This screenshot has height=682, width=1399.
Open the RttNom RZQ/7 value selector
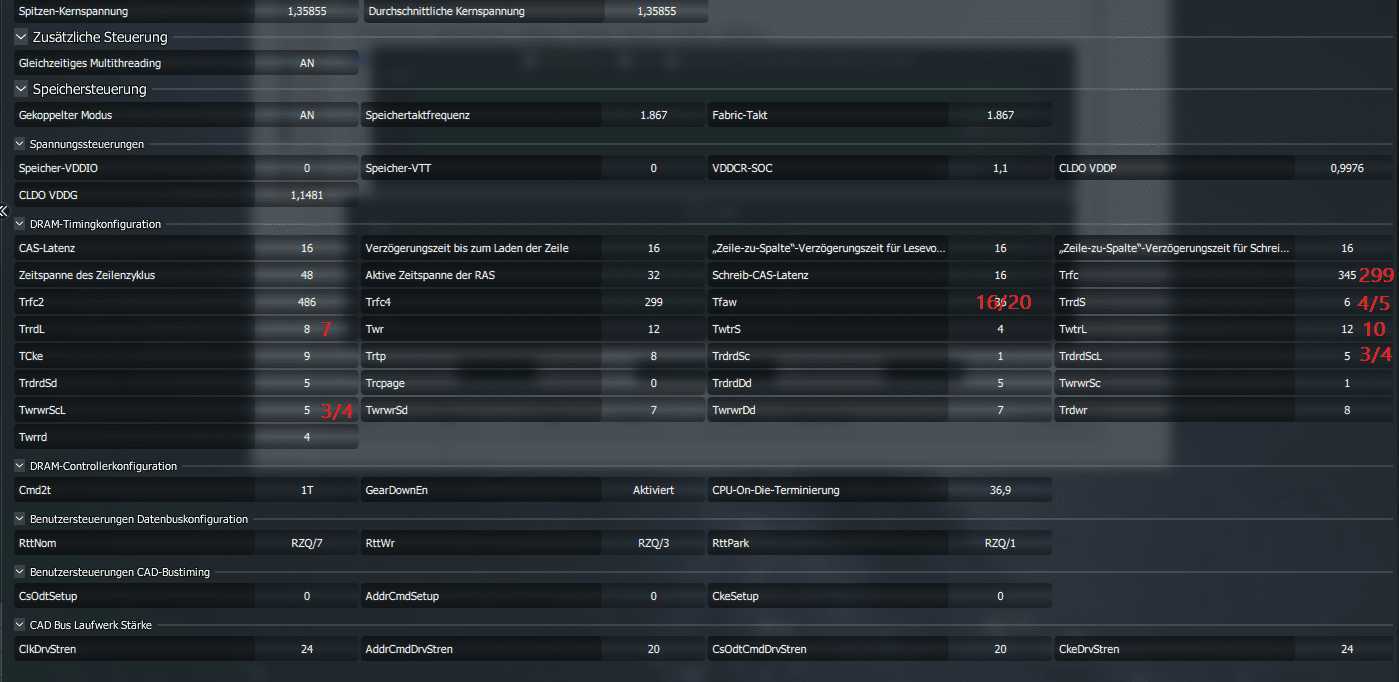[x=307, y=543]
